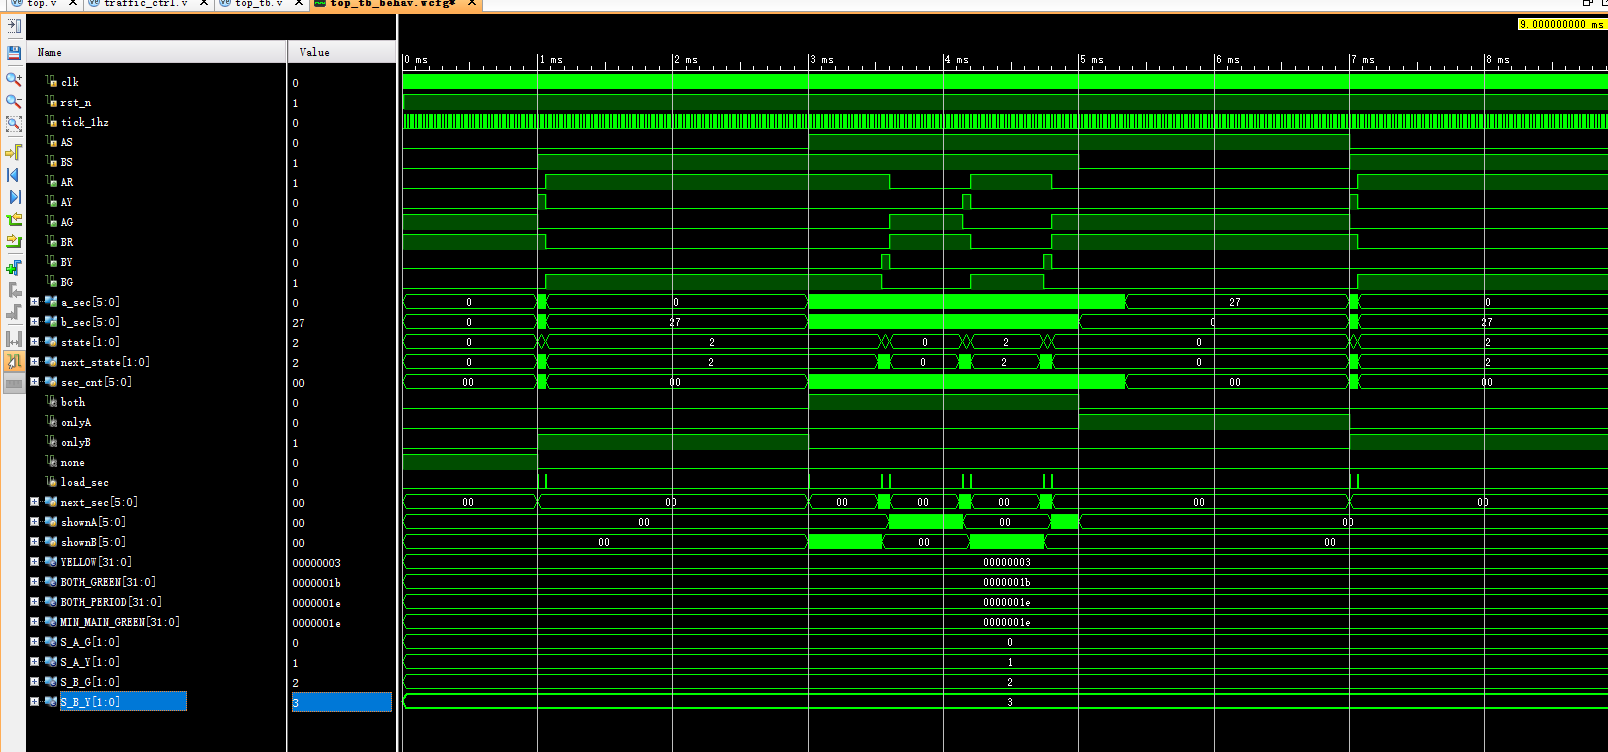Click the BOTH_GREEN value 0000001b
This screenshot has width=1608, height=752.
click(x=316, y=583)
